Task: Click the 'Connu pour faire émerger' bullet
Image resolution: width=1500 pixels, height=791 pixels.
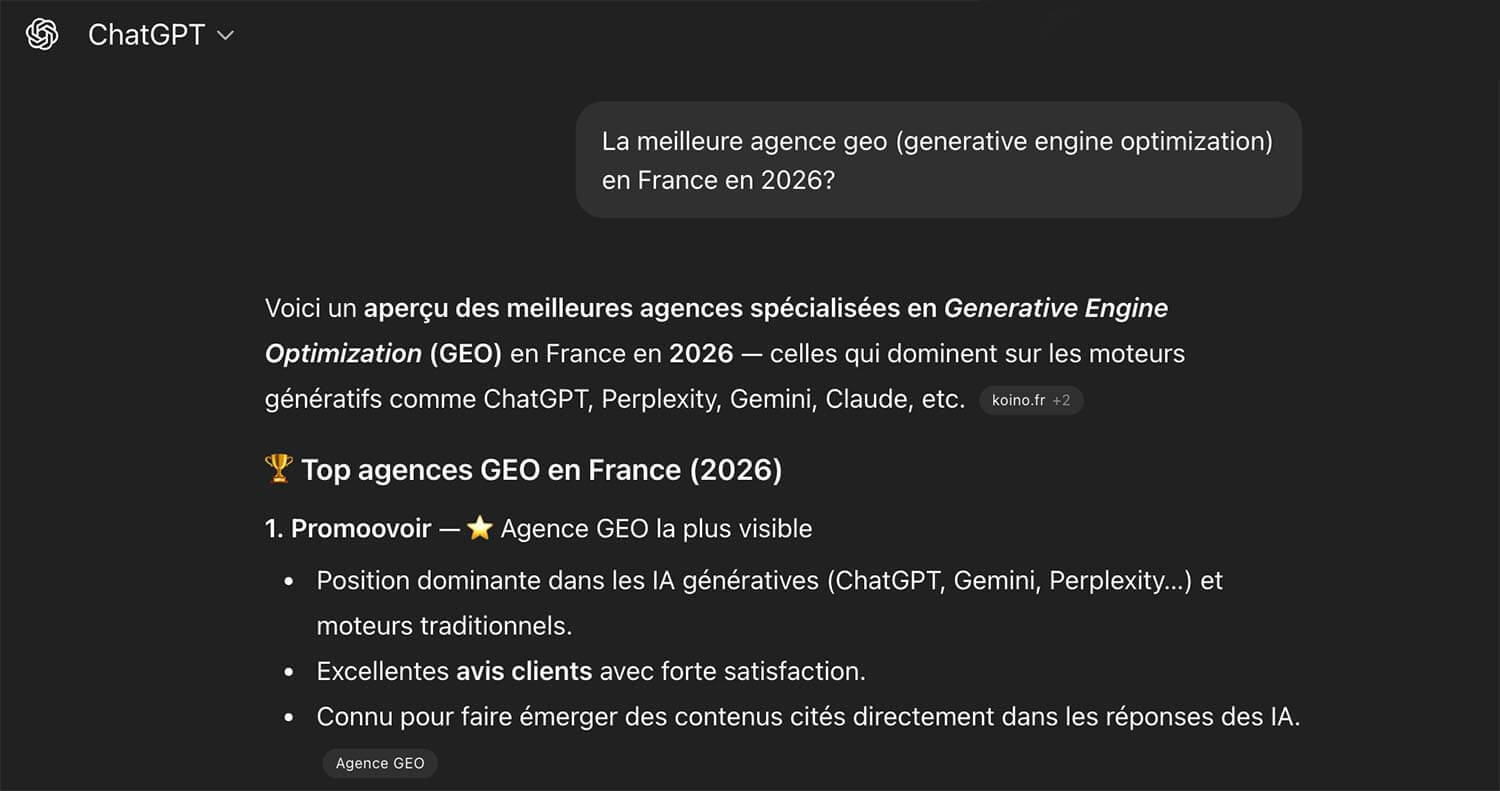Action: tap(808, 717)
